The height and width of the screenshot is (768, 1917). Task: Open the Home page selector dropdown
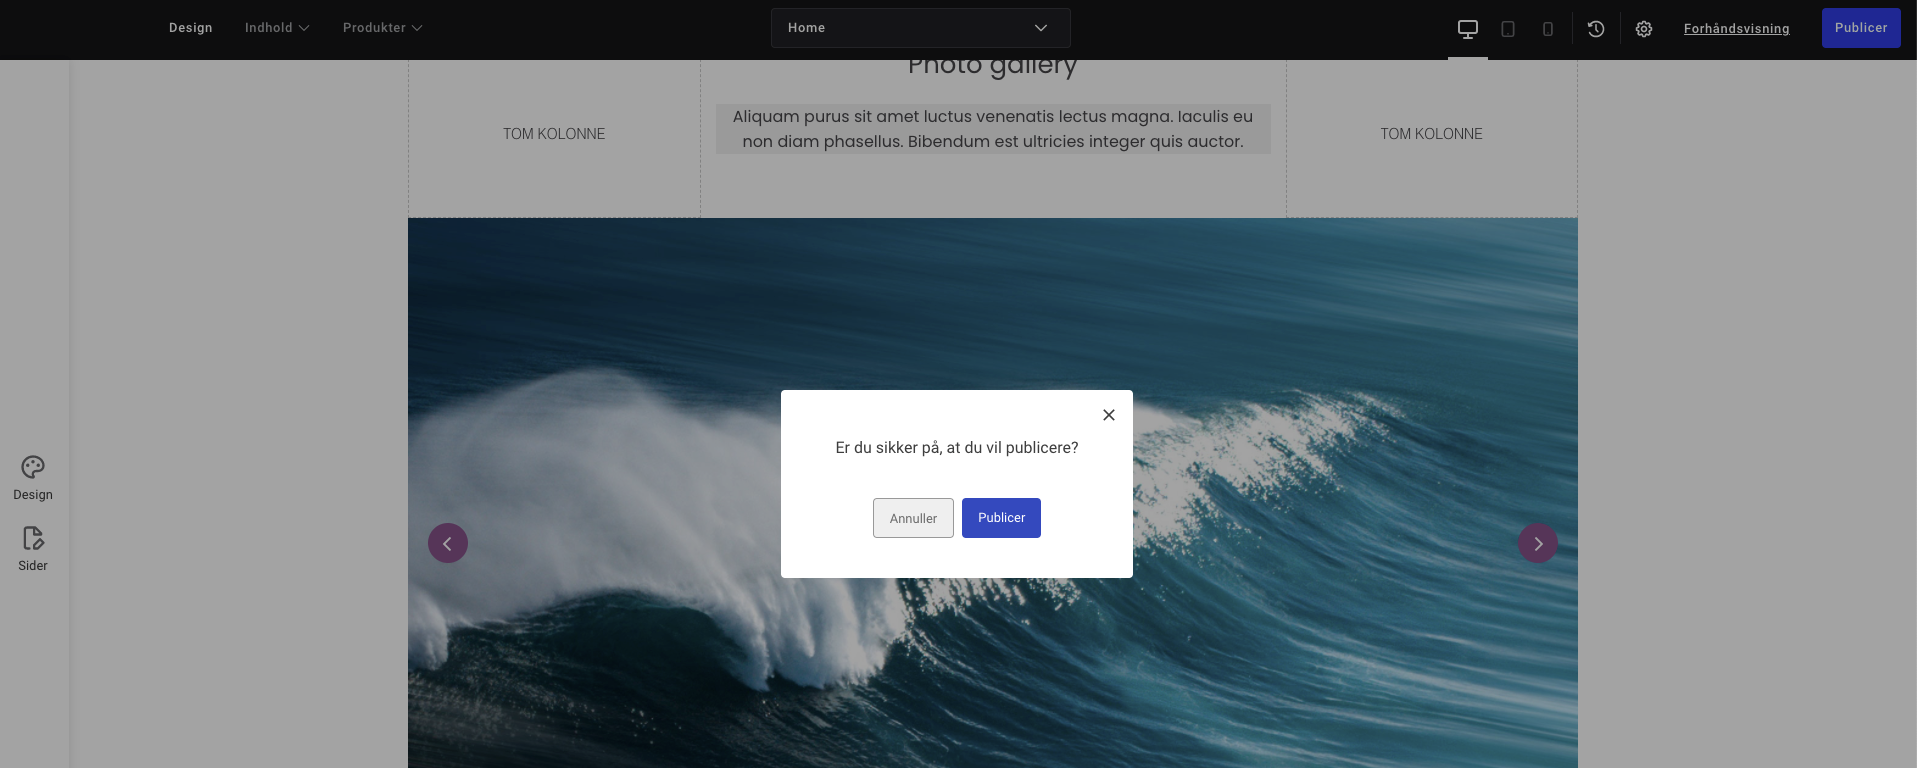[920, 28]
